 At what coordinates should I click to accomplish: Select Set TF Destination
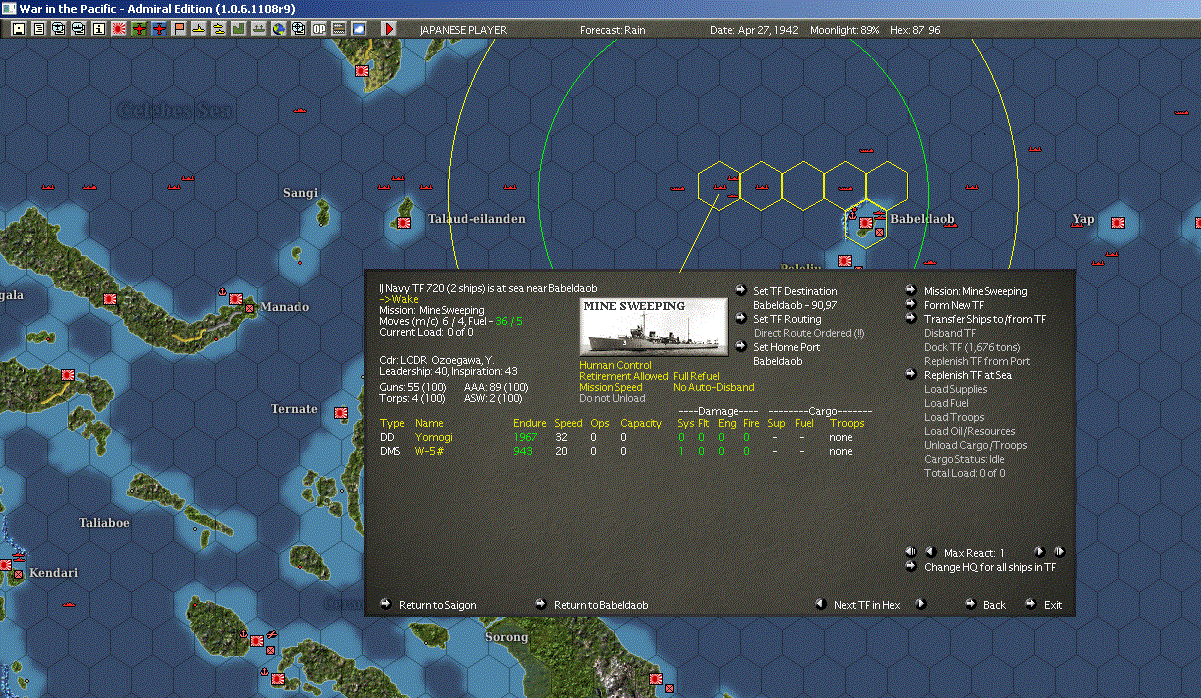[x=795, y=291]
